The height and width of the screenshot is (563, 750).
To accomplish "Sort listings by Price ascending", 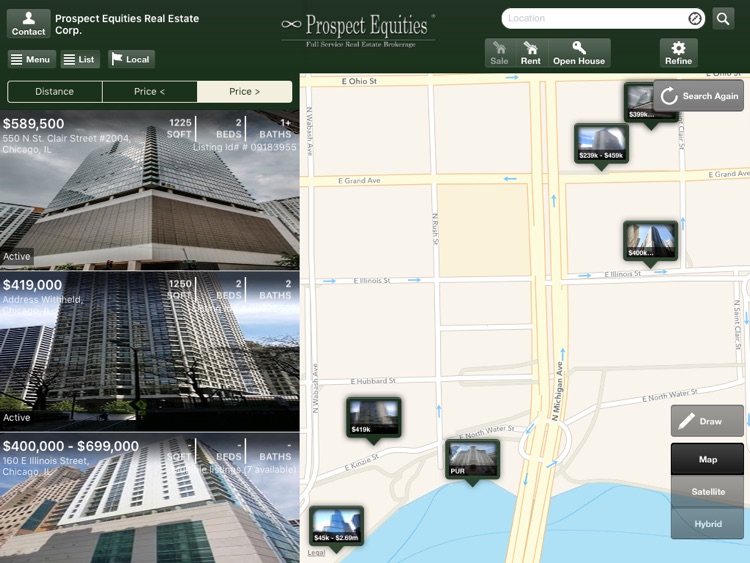I will click(x=149, y=91).
